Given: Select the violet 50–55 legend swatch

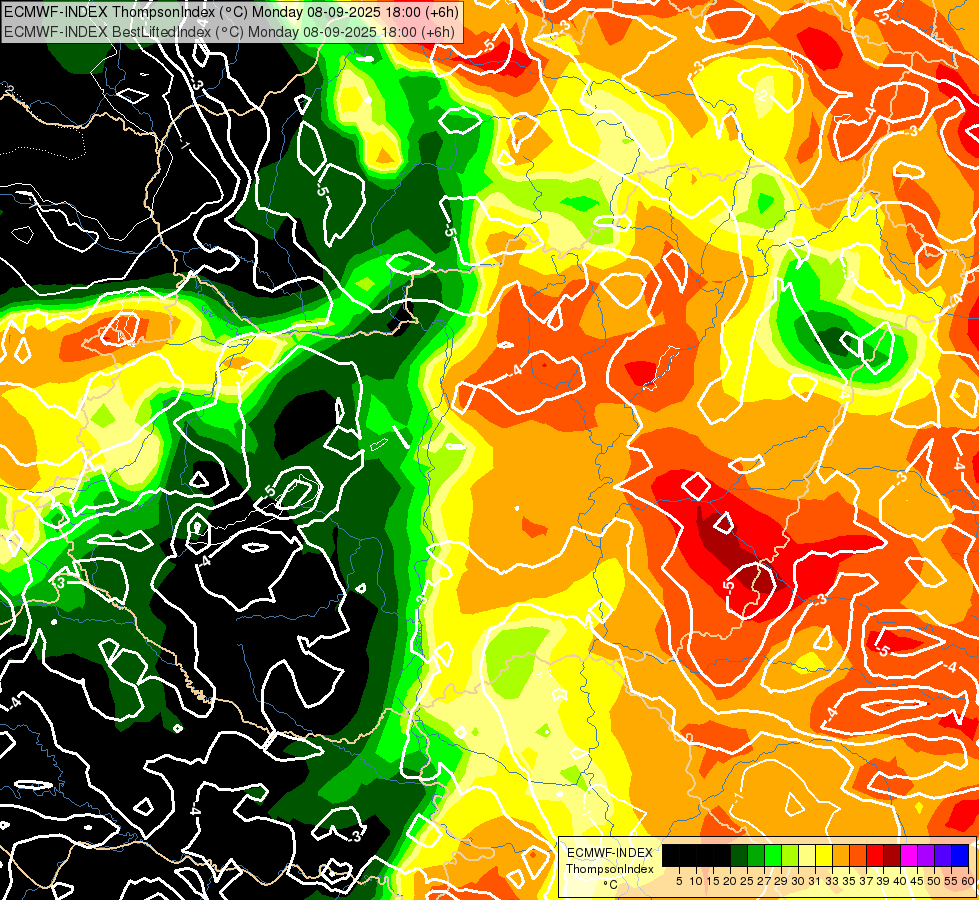Looking at the screenshot, I should click(x=943, y=856).
